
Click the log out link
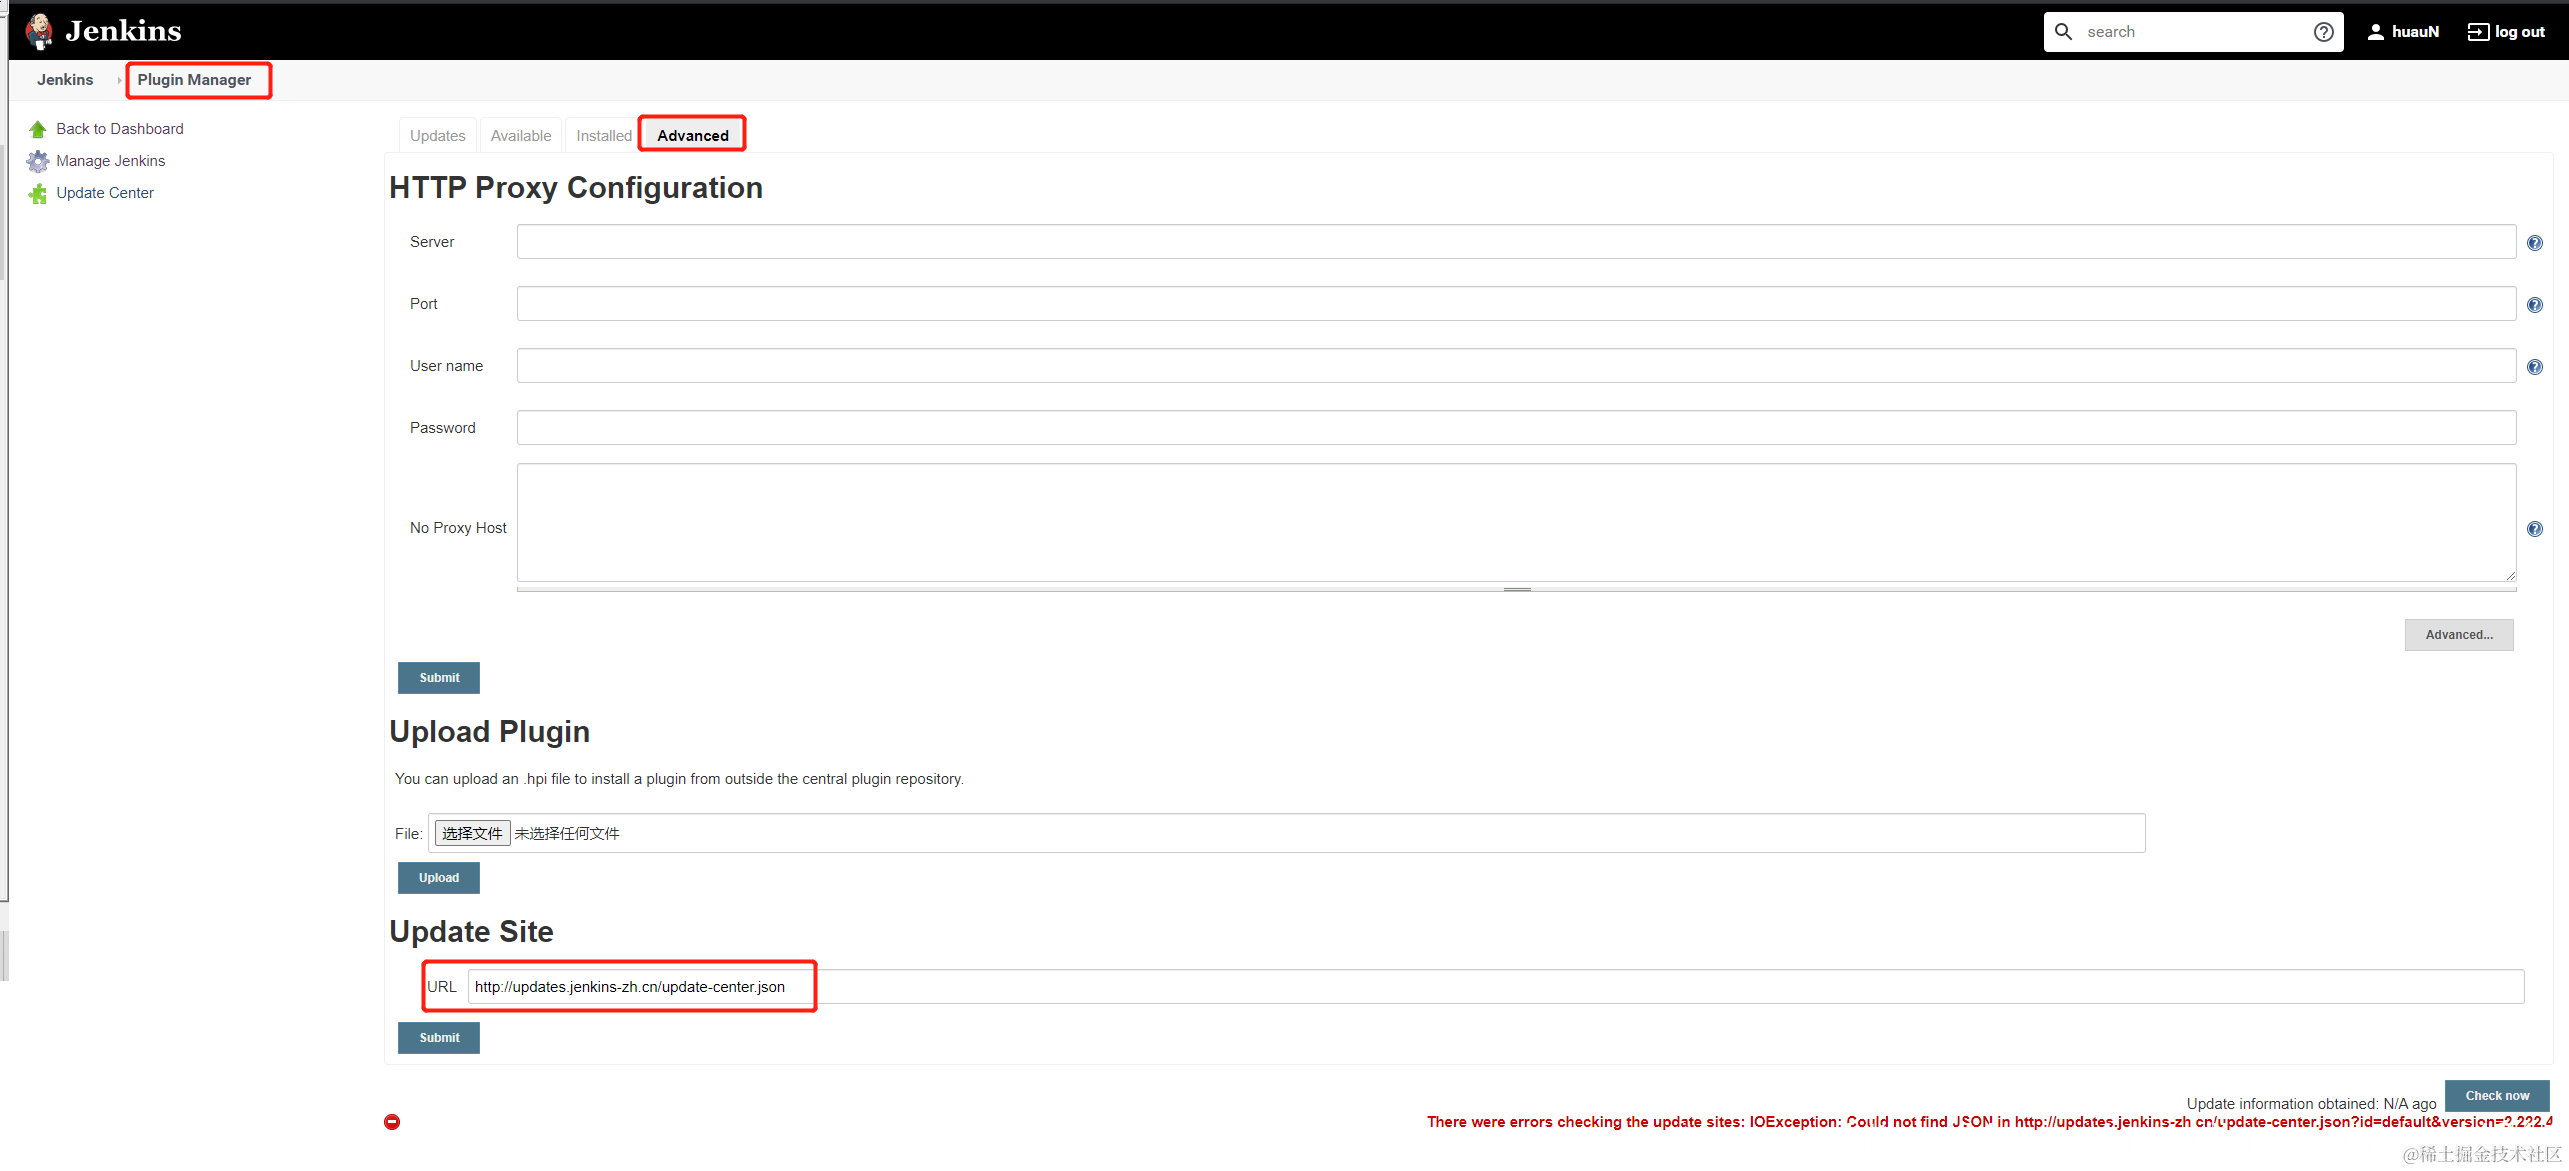(x=2506, y=32)
